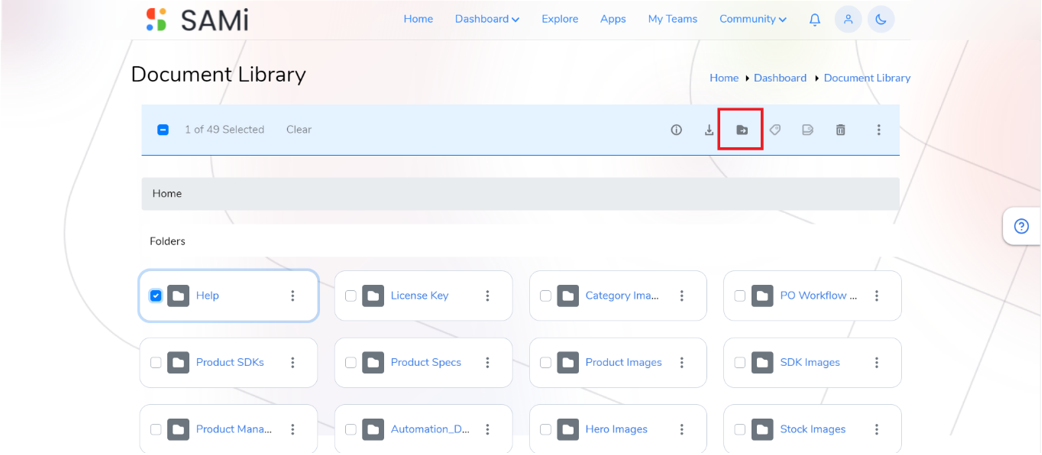Click the Product Images folder icon
Screen dimensions: 1042x455
pos(568,363)
